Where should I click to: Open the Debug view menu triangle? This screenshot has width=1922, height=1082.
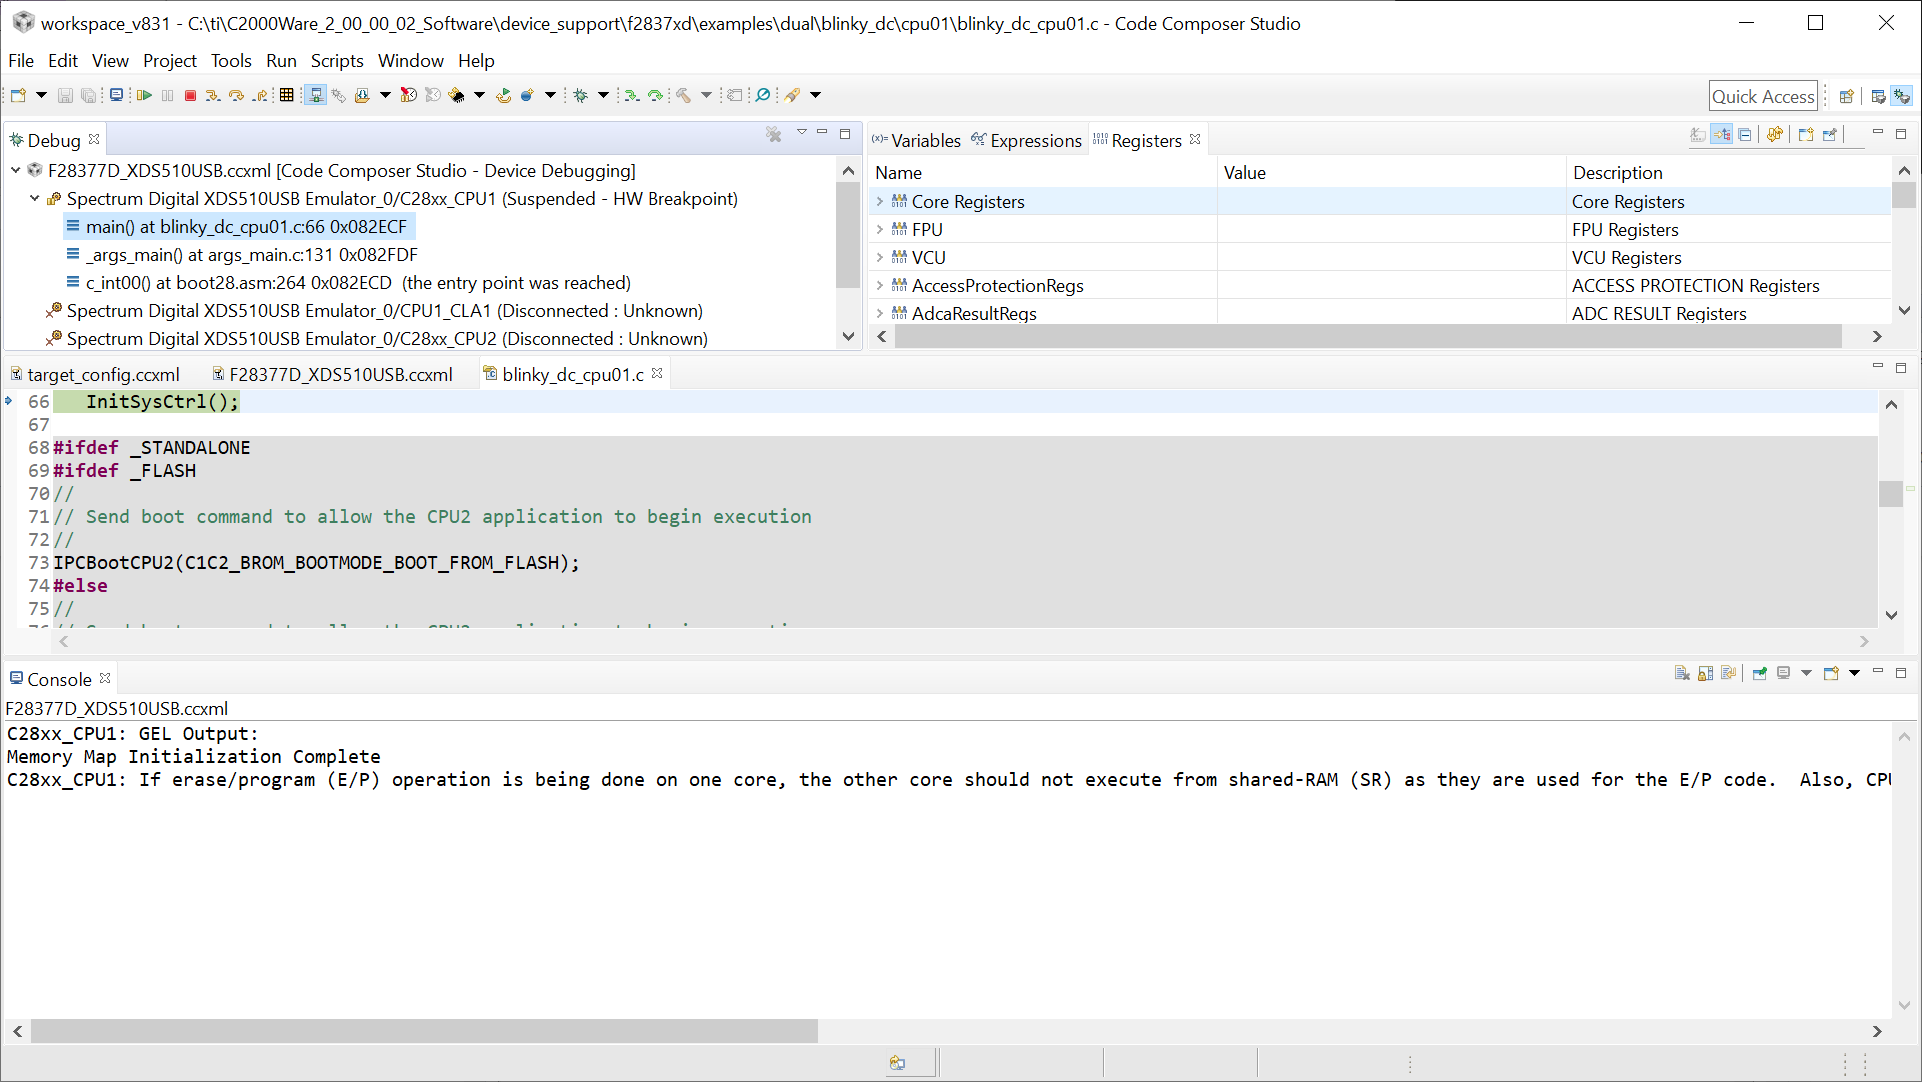pos(801,133)
